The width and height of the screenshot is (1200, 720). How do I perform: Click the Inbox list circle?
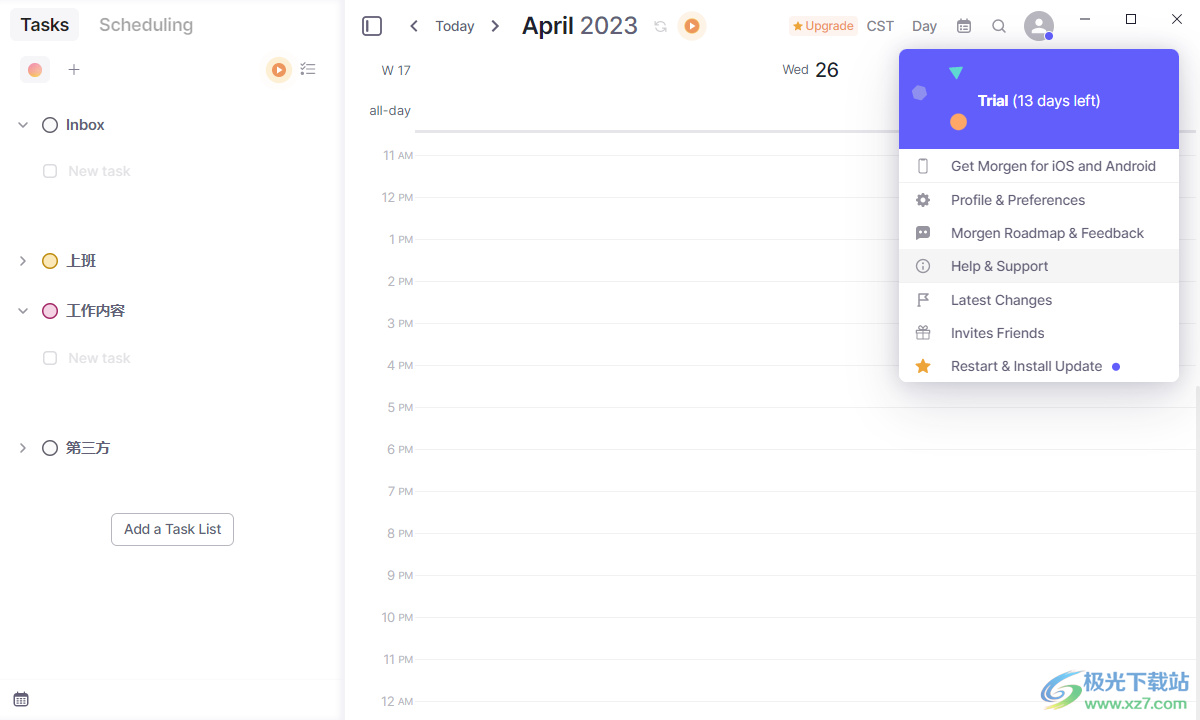50,125
